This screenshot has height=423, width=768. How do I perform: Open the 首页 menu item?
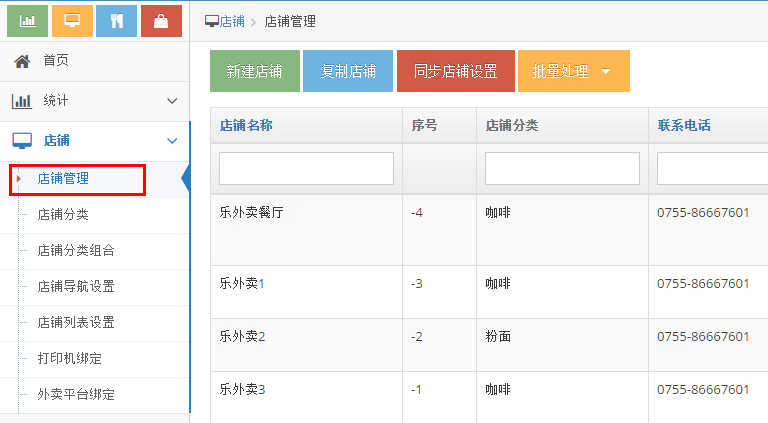[95, 61]
